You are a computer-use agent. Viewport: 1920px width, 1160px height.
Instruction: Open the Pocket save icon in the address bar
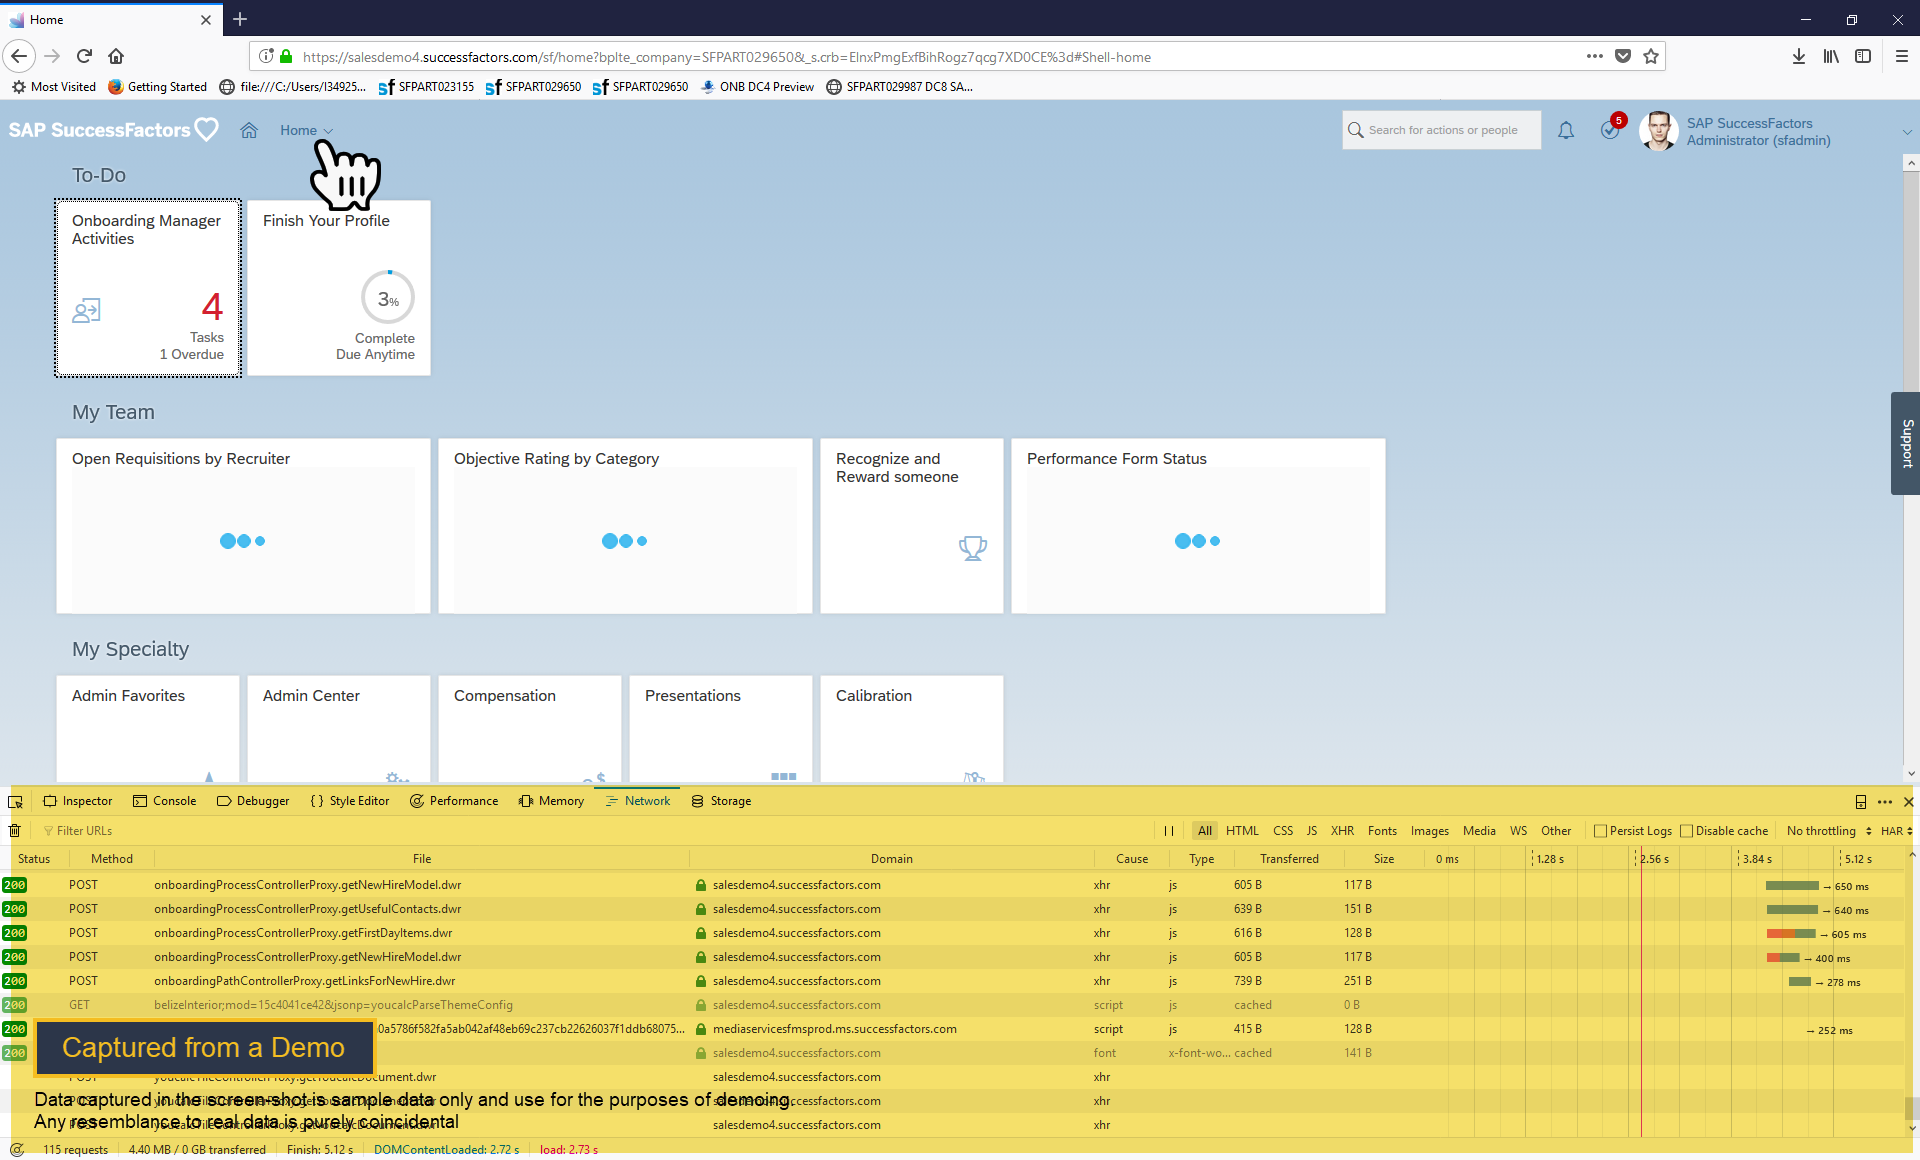tap(1623, 56)
